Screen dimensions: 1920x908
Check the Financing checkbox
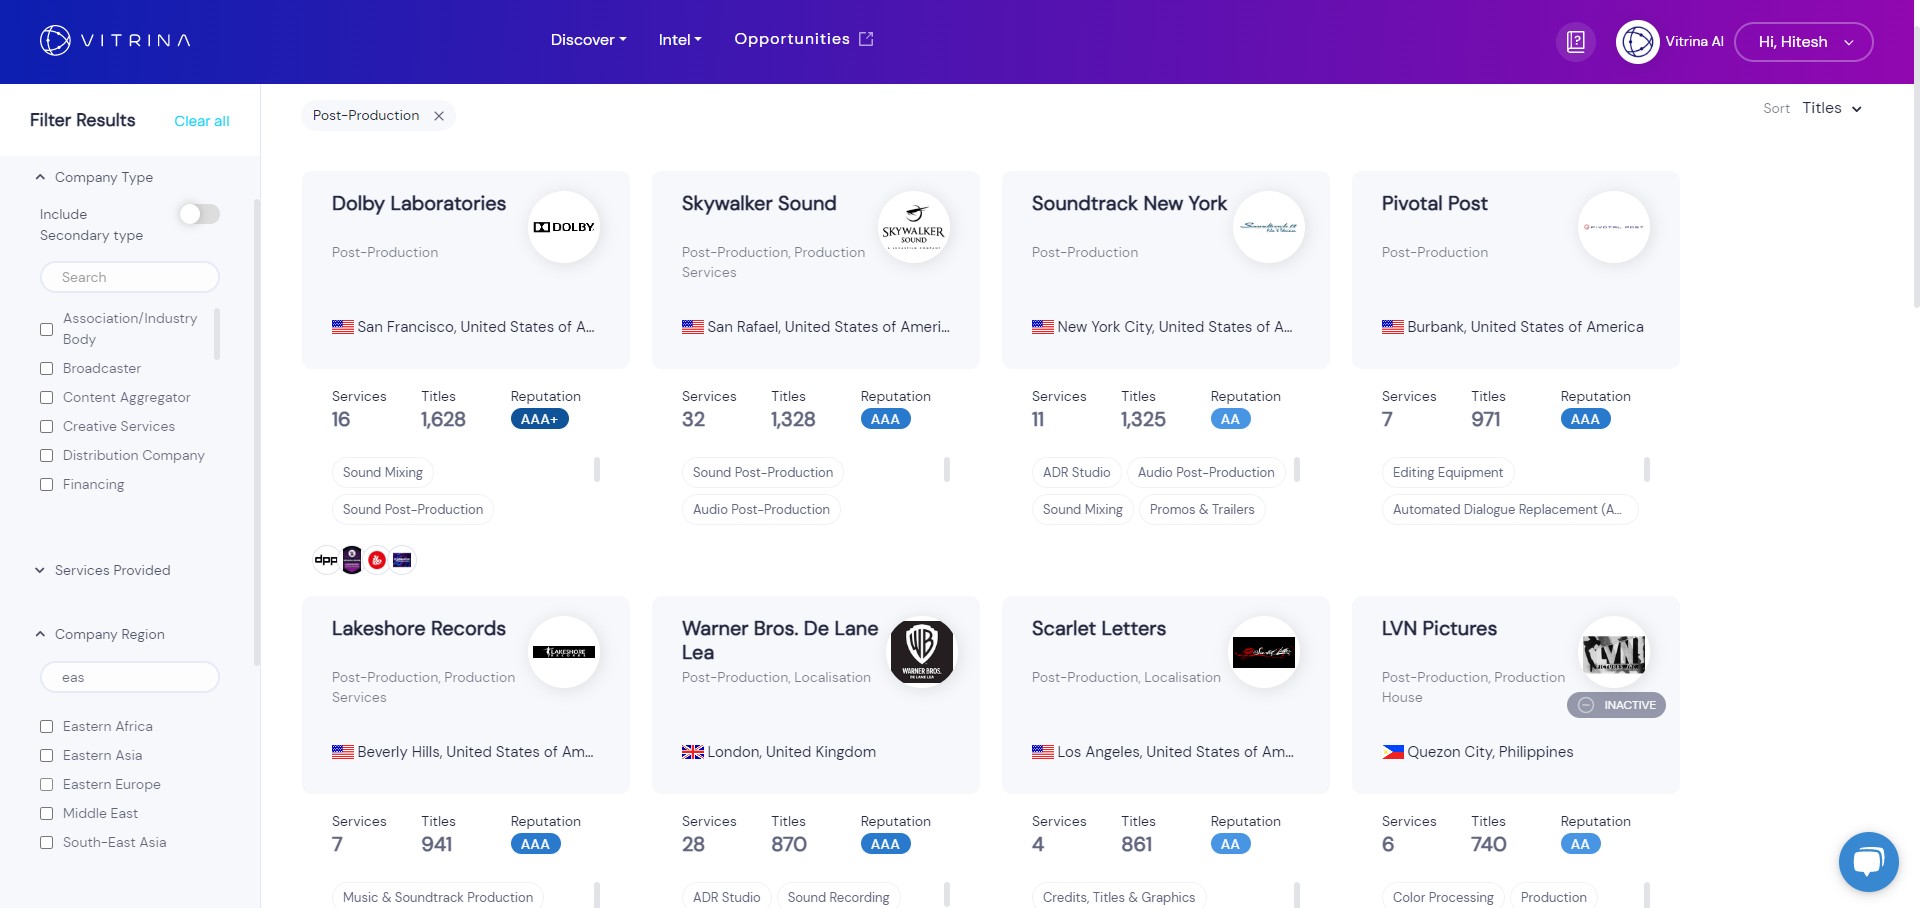[x=46, y=485]
